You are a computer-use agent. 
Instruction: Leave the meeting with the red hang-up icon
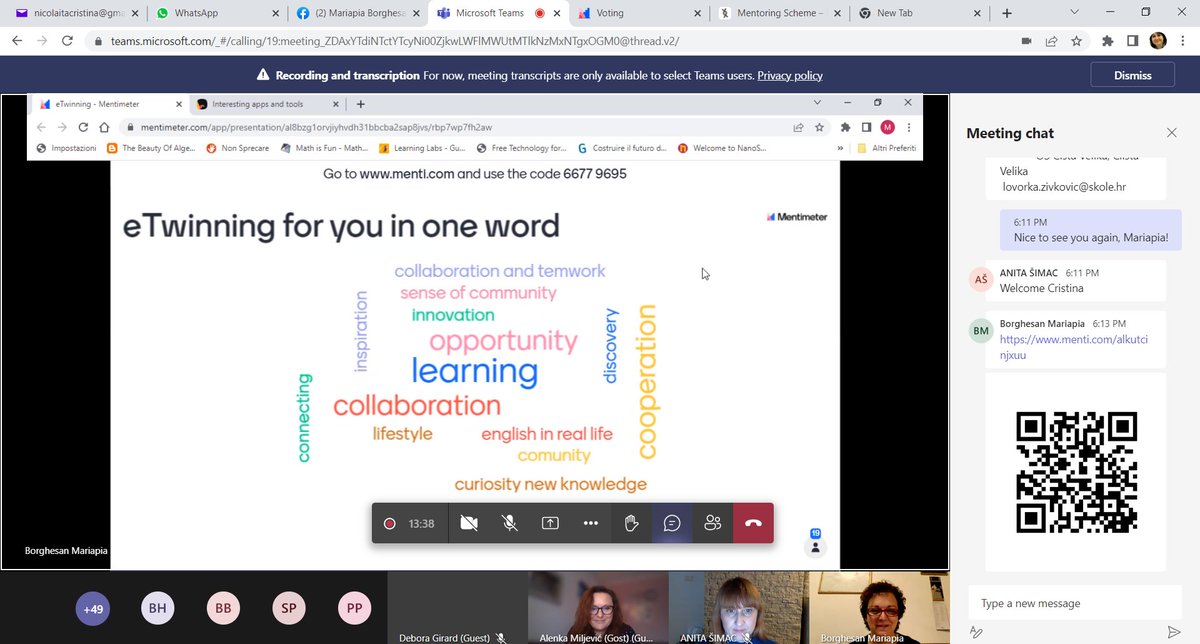coord(753,522)
